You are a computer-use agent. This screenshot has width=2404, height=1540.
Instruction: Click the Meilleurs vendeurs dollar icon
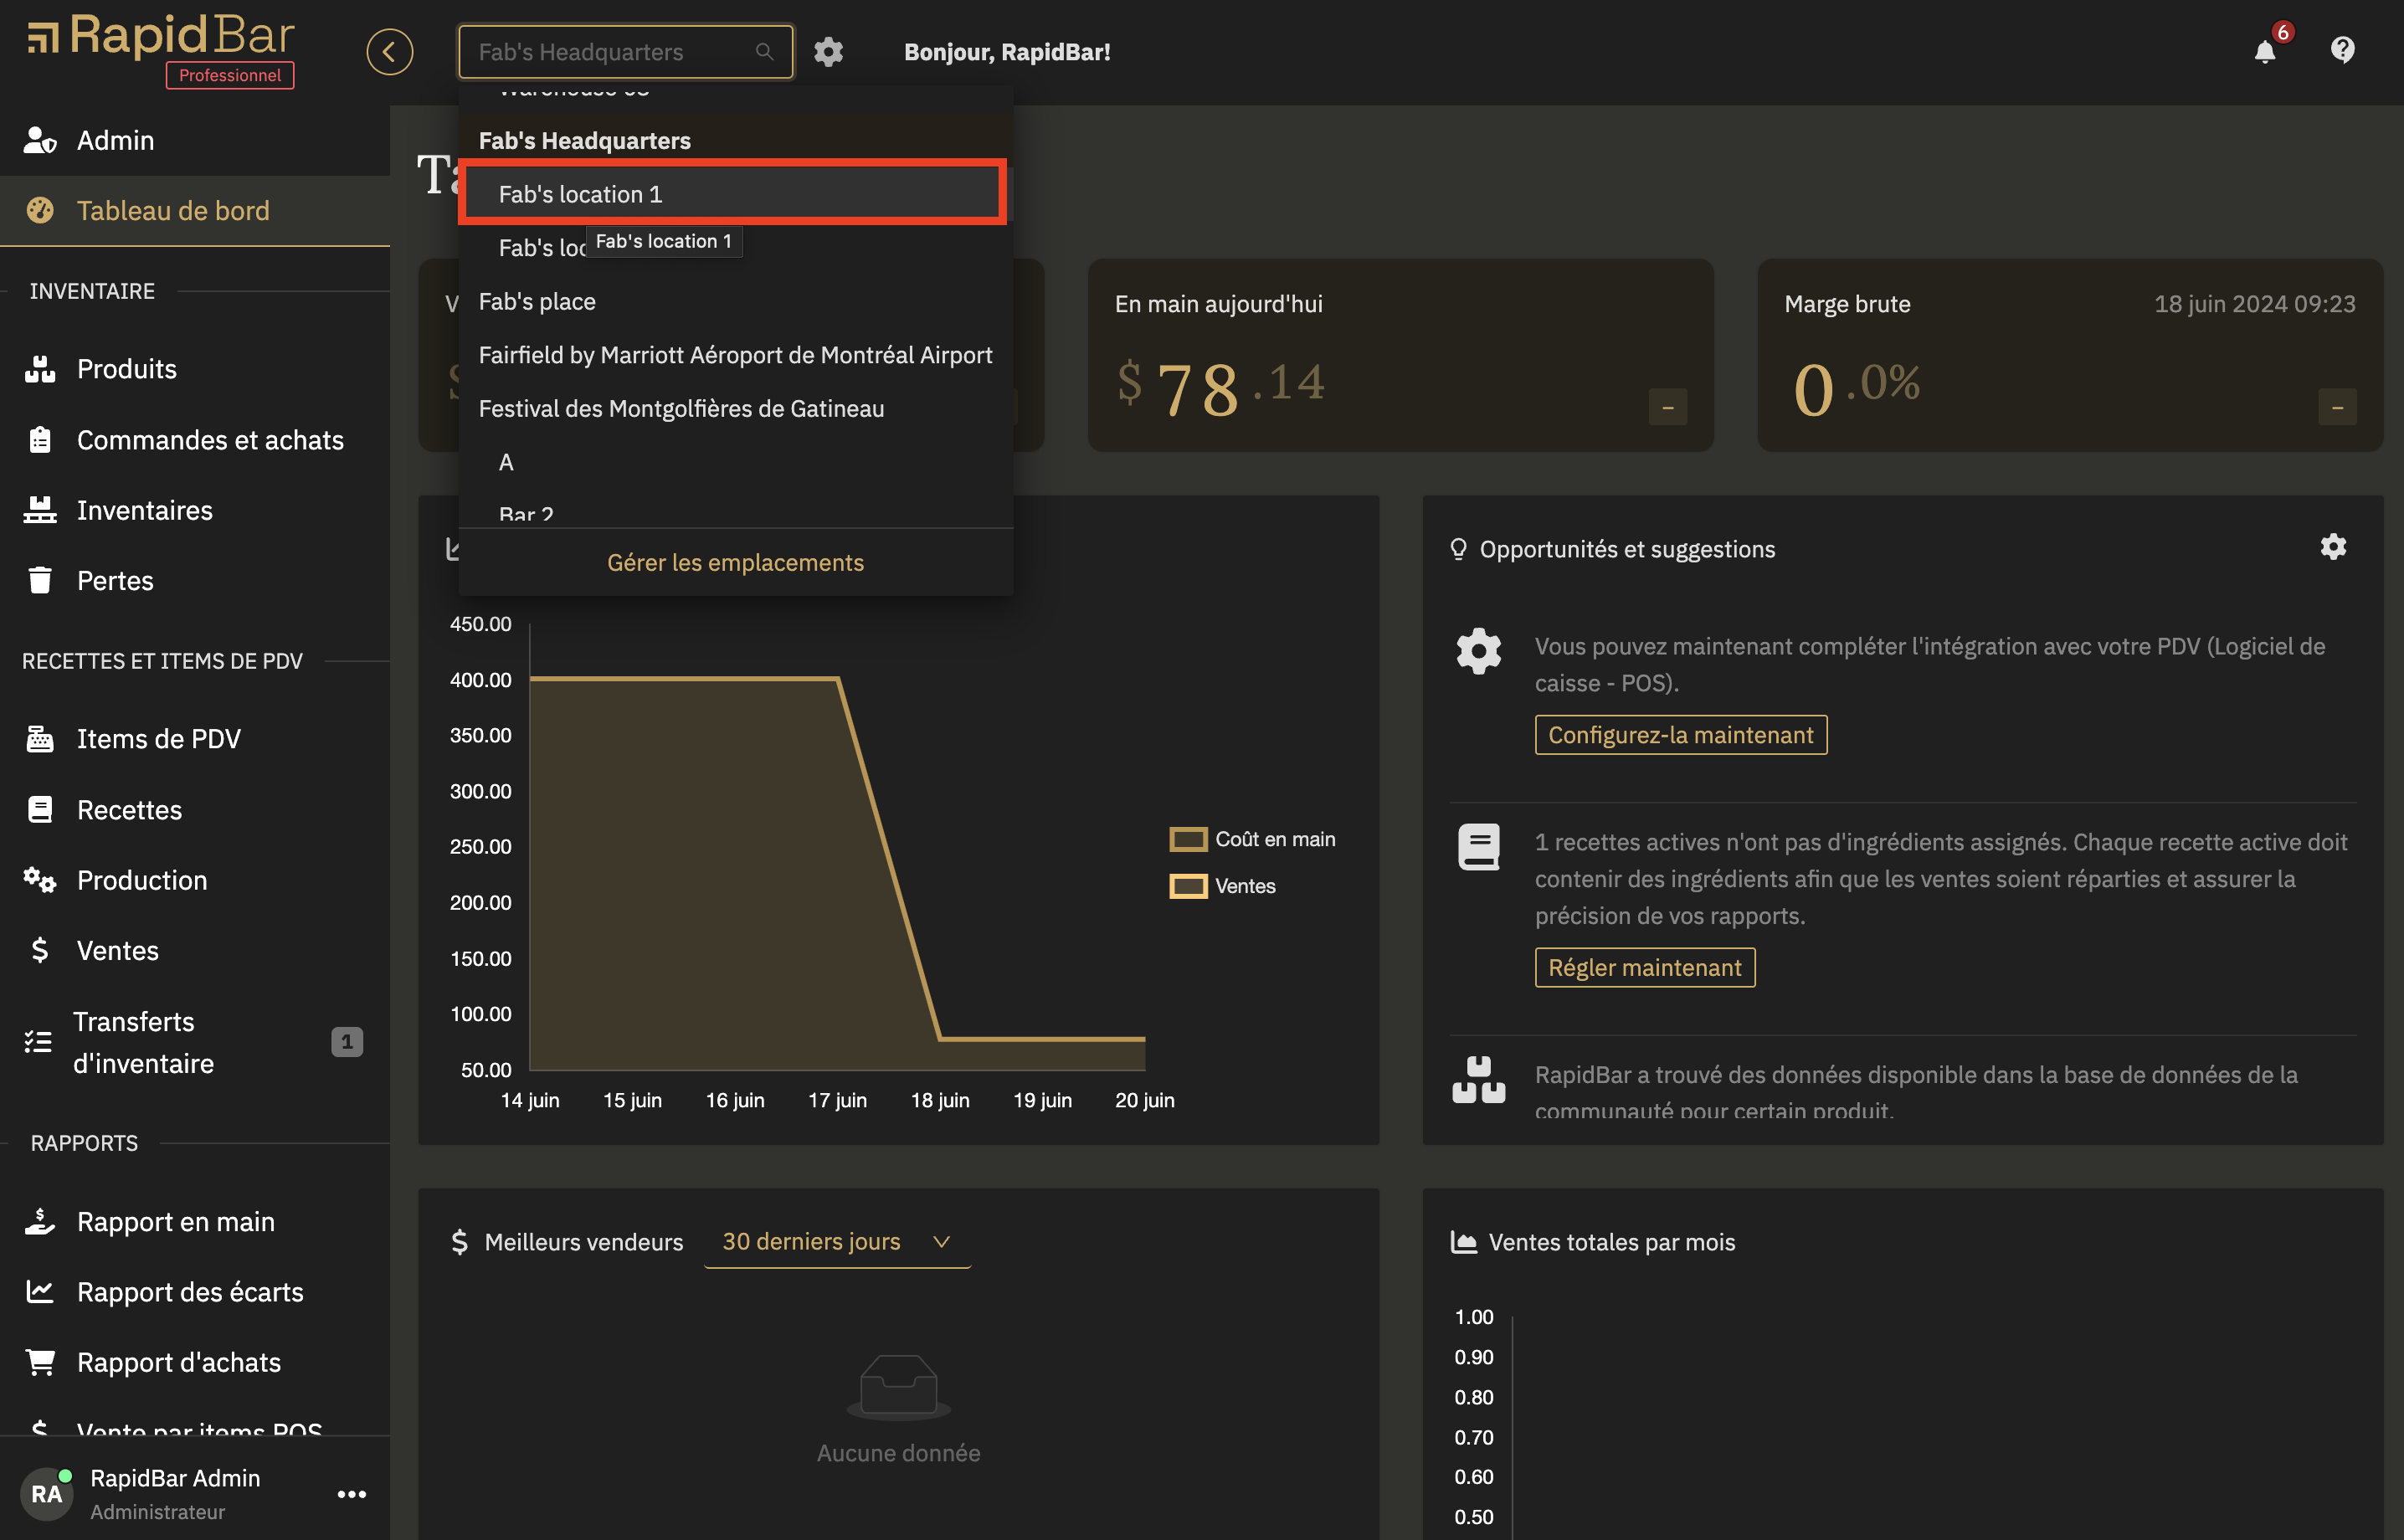459,1242
